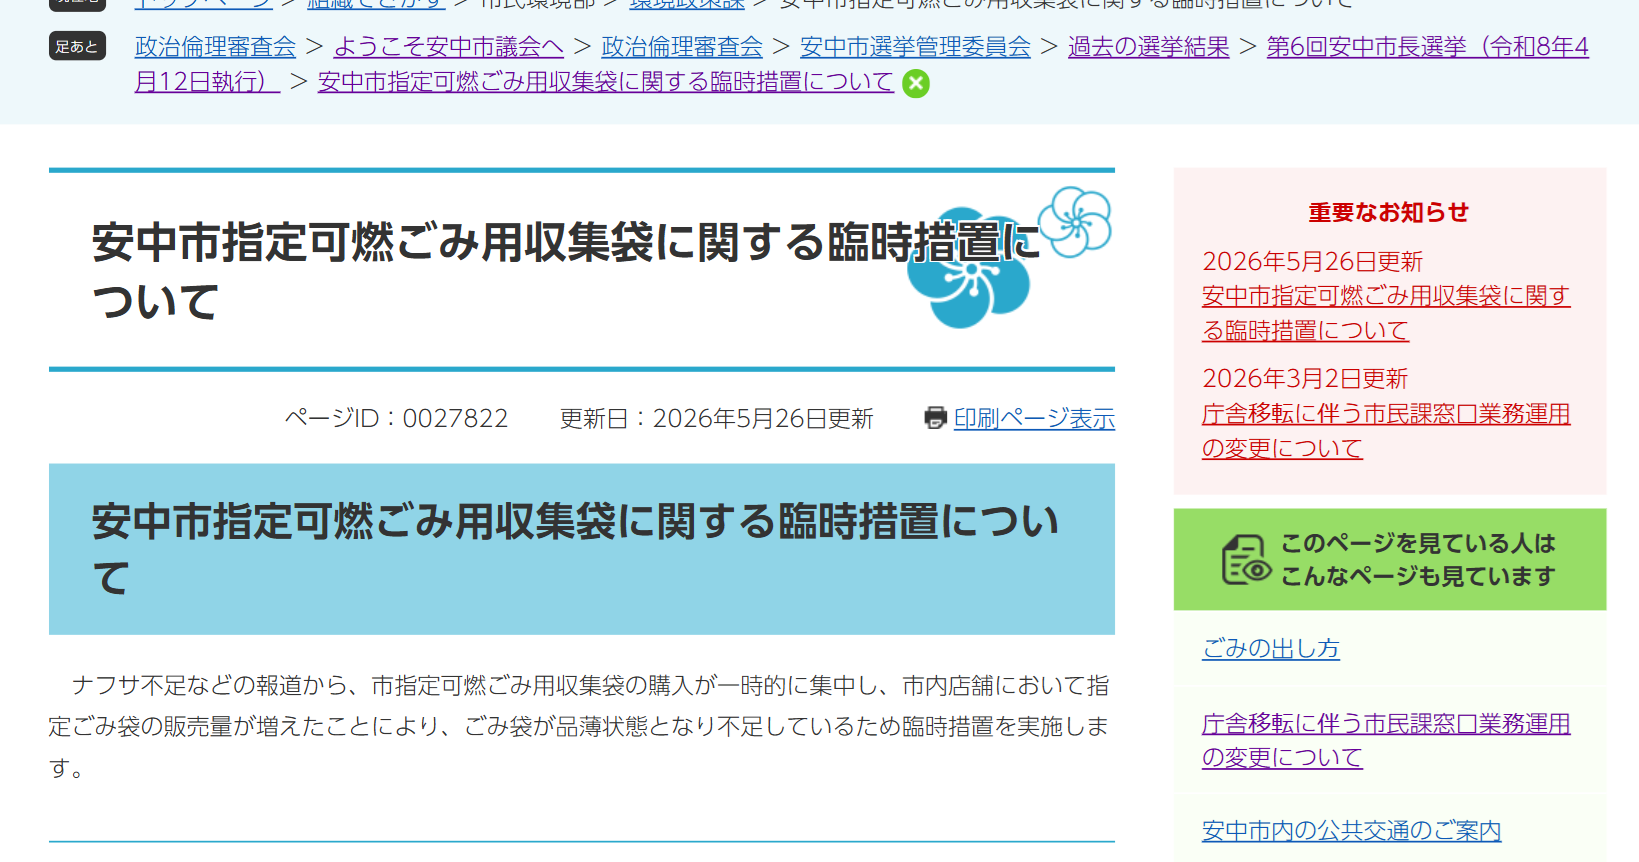Click the plum blossom logo by page title
This screenshot has width=1639, height=862.
(x=1010, y=256)
